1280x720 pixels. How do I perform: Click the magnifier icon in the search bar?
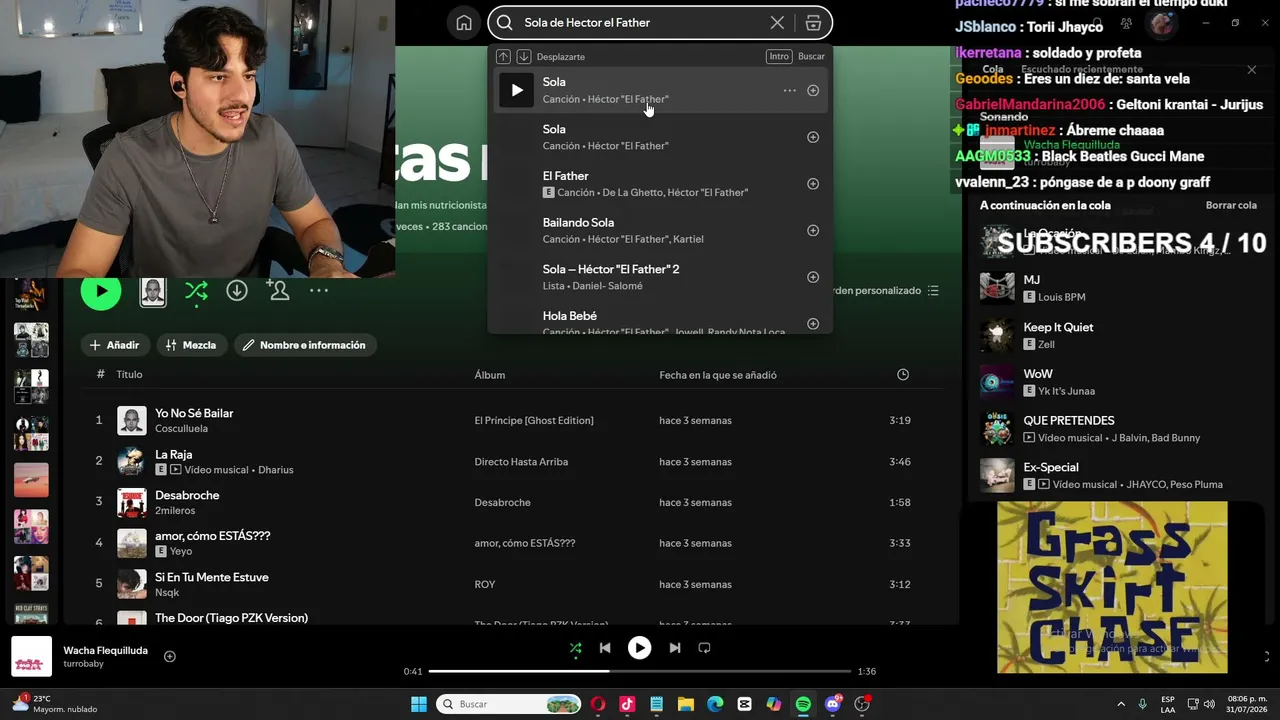point(505,23)
